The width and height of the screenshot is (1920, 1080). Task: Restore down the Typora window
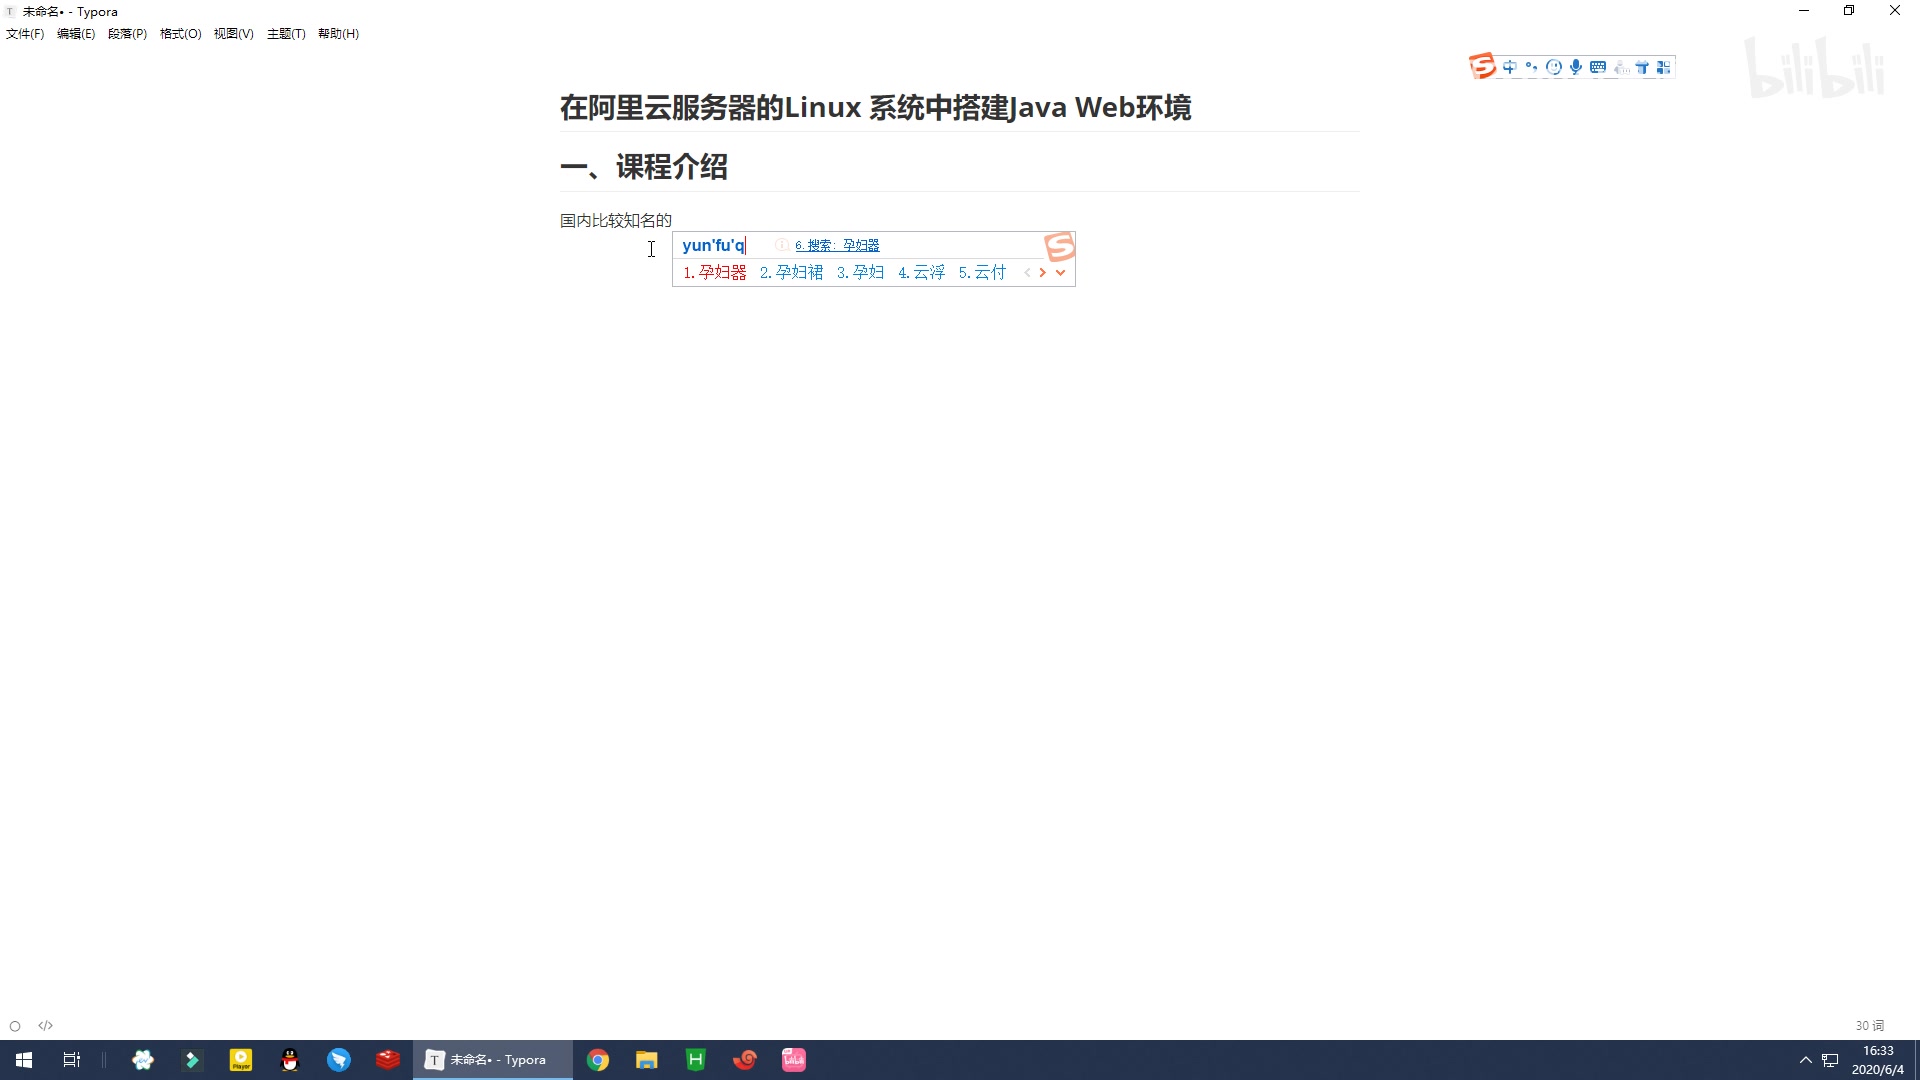[1849, 11]
